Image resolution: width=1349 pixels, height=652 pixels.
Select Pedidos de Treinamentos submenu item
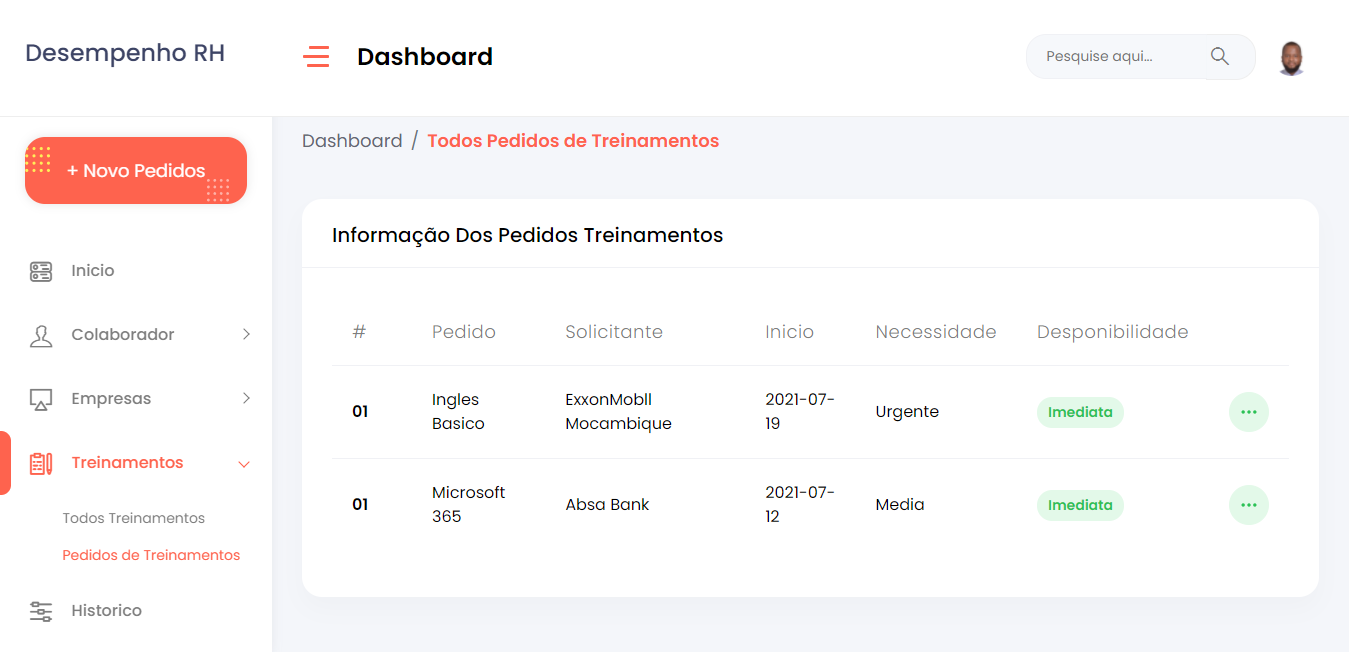pos(151,555)
